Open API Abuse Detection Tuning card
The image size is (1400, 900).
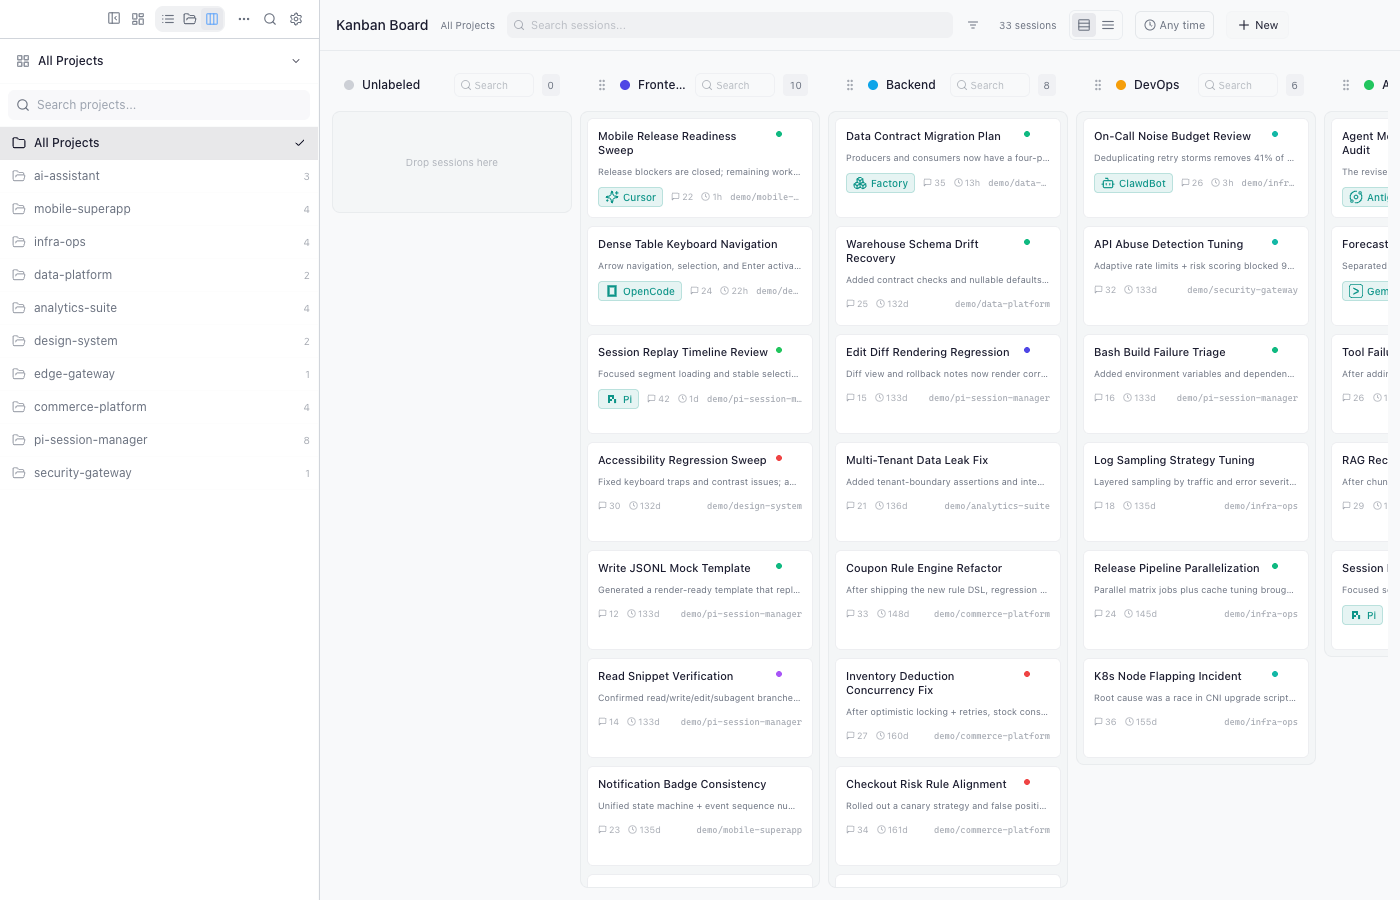(x=1196, y=275)
